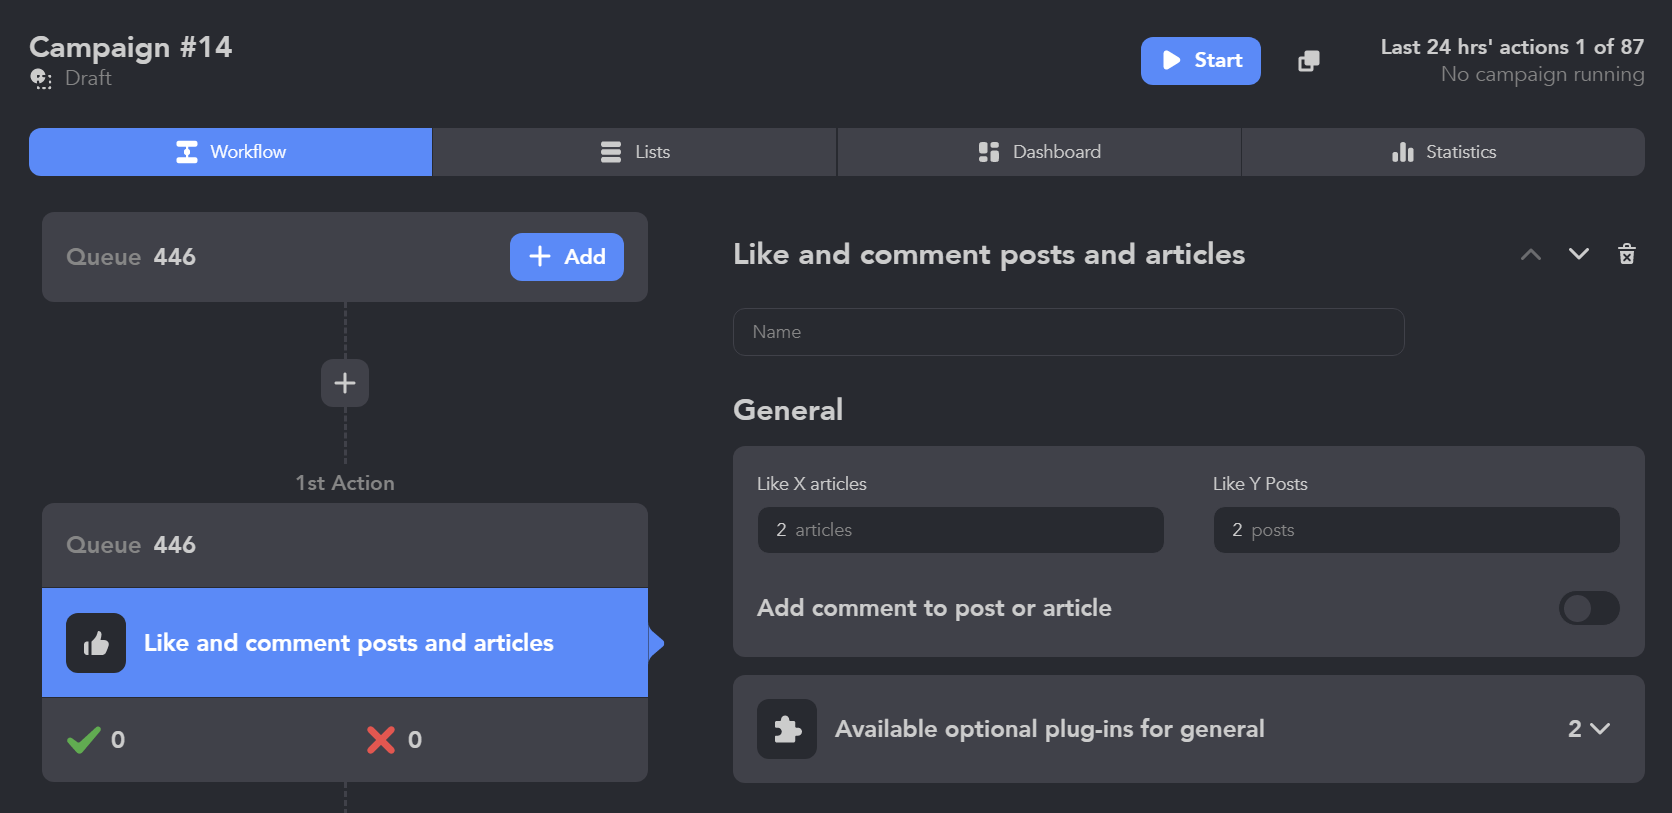
Task: Edit the Like Y Posts field
Action: (1417, 530)
